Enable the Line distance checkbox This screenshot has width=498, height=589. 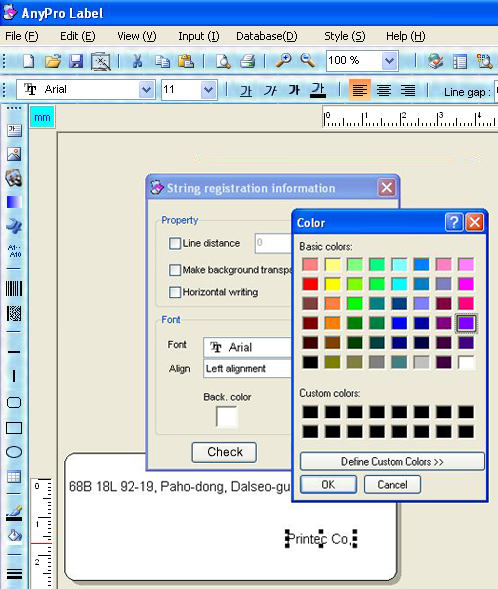(175, 243)
